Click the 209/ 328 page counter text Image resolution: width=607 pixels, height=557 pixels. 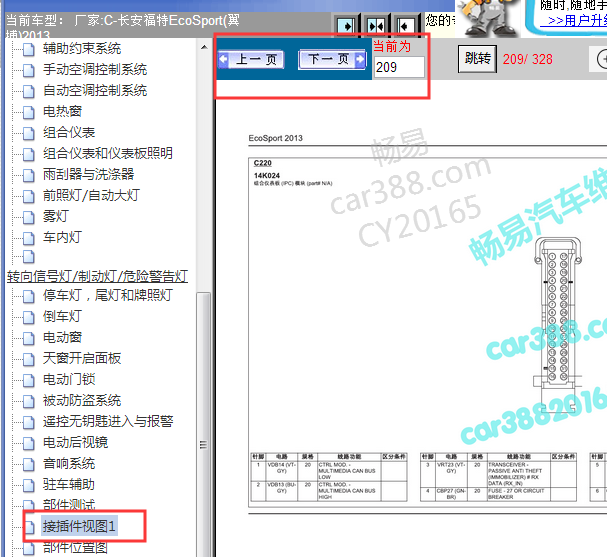click(x=528, y=59)
